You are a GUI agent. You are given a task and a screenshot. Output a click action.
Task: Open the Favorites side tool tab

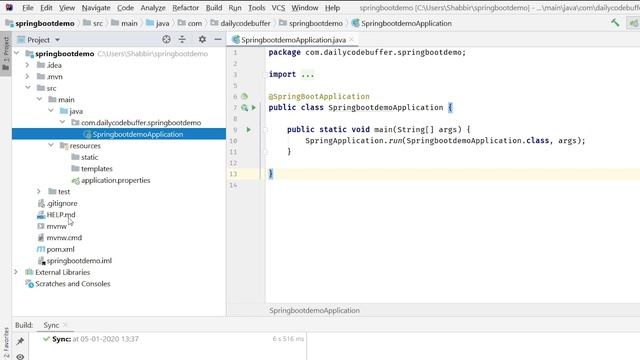(x=6, y=343)
